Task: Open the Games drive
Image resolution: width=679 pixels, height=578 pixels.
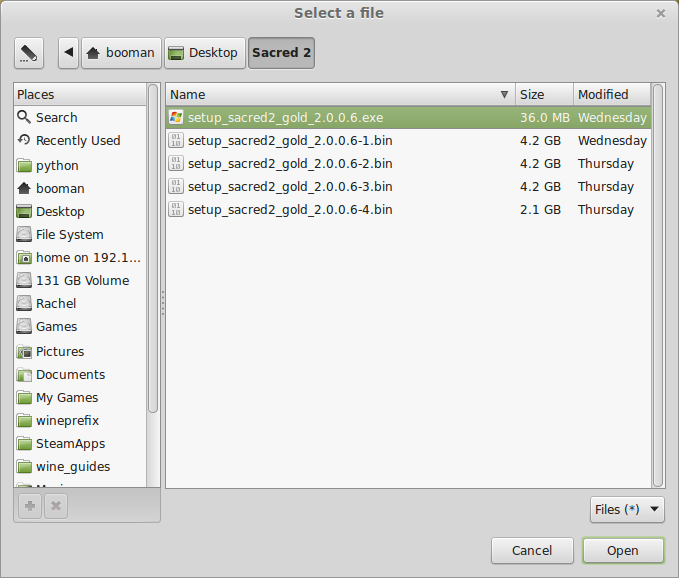Action: click(80, 326)
